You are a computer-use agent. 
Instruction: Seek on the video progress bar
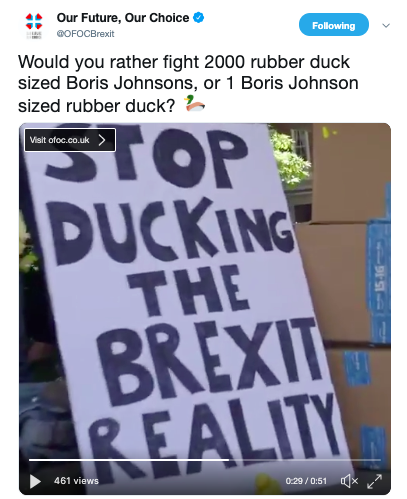click(205, 460)
